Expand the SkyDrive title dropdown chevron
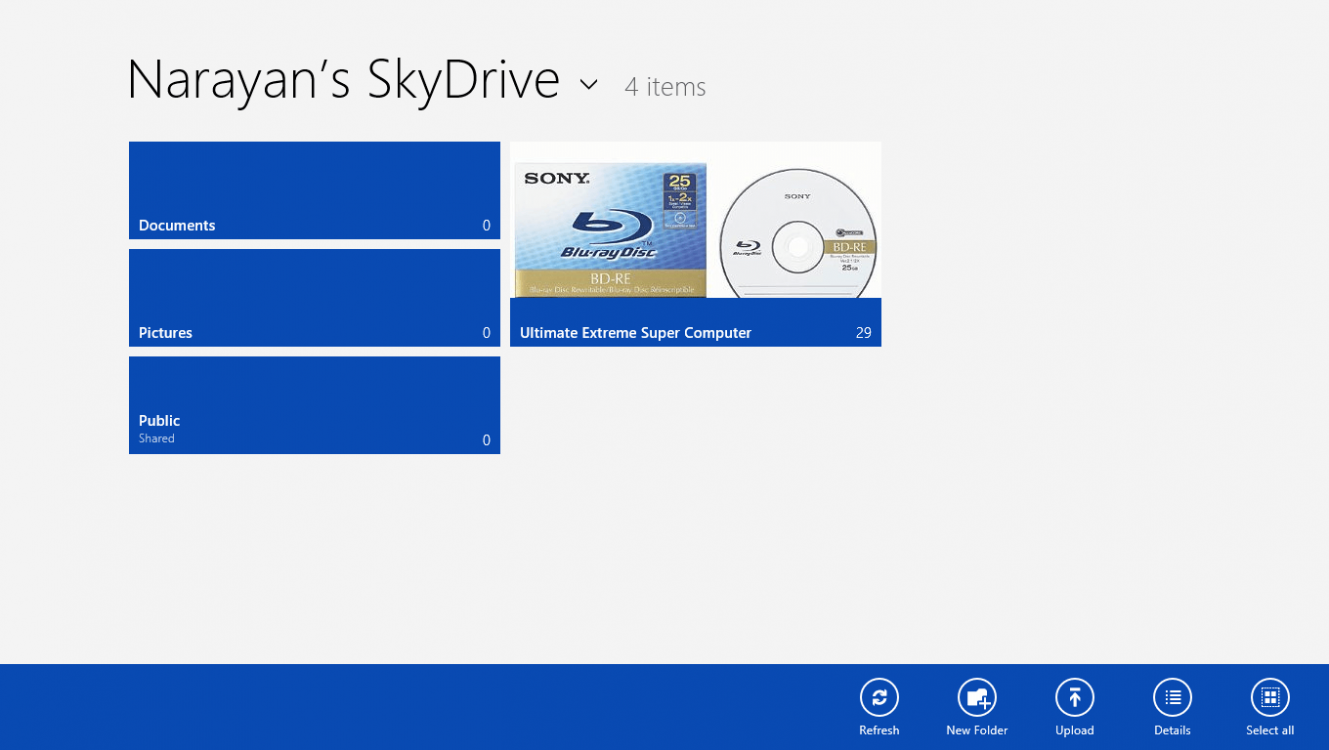 (588, 85)
